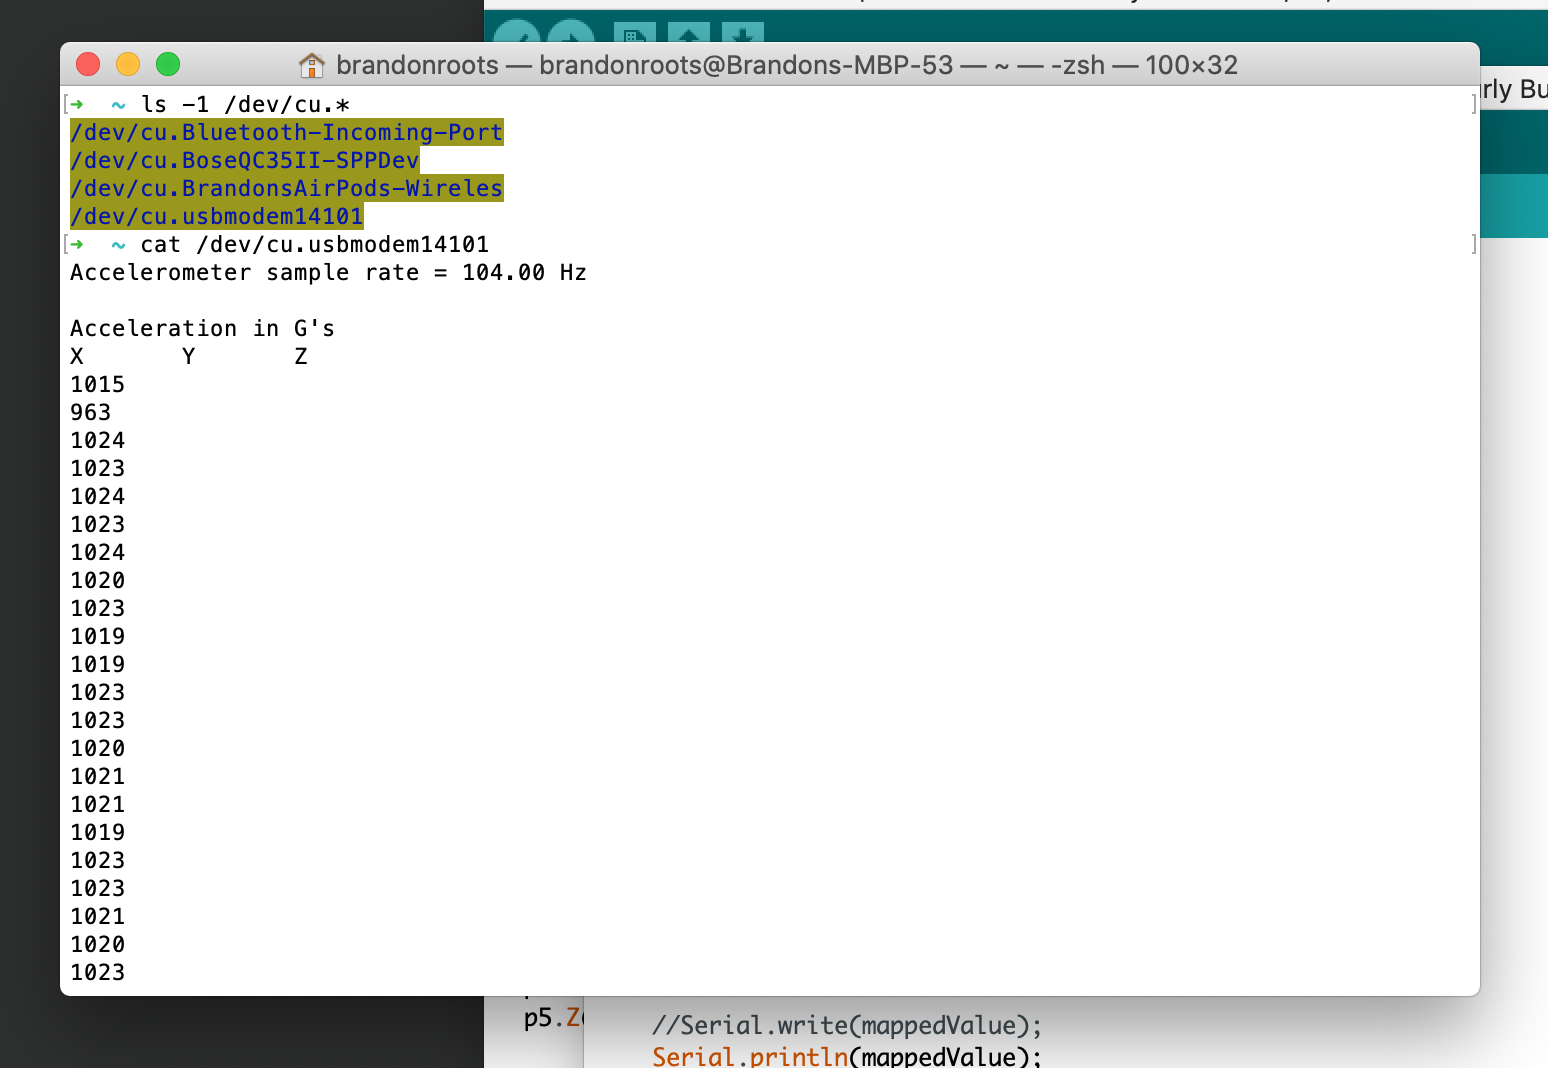Click the Arduino Upload arrow icon

click(x=571, y=33)
